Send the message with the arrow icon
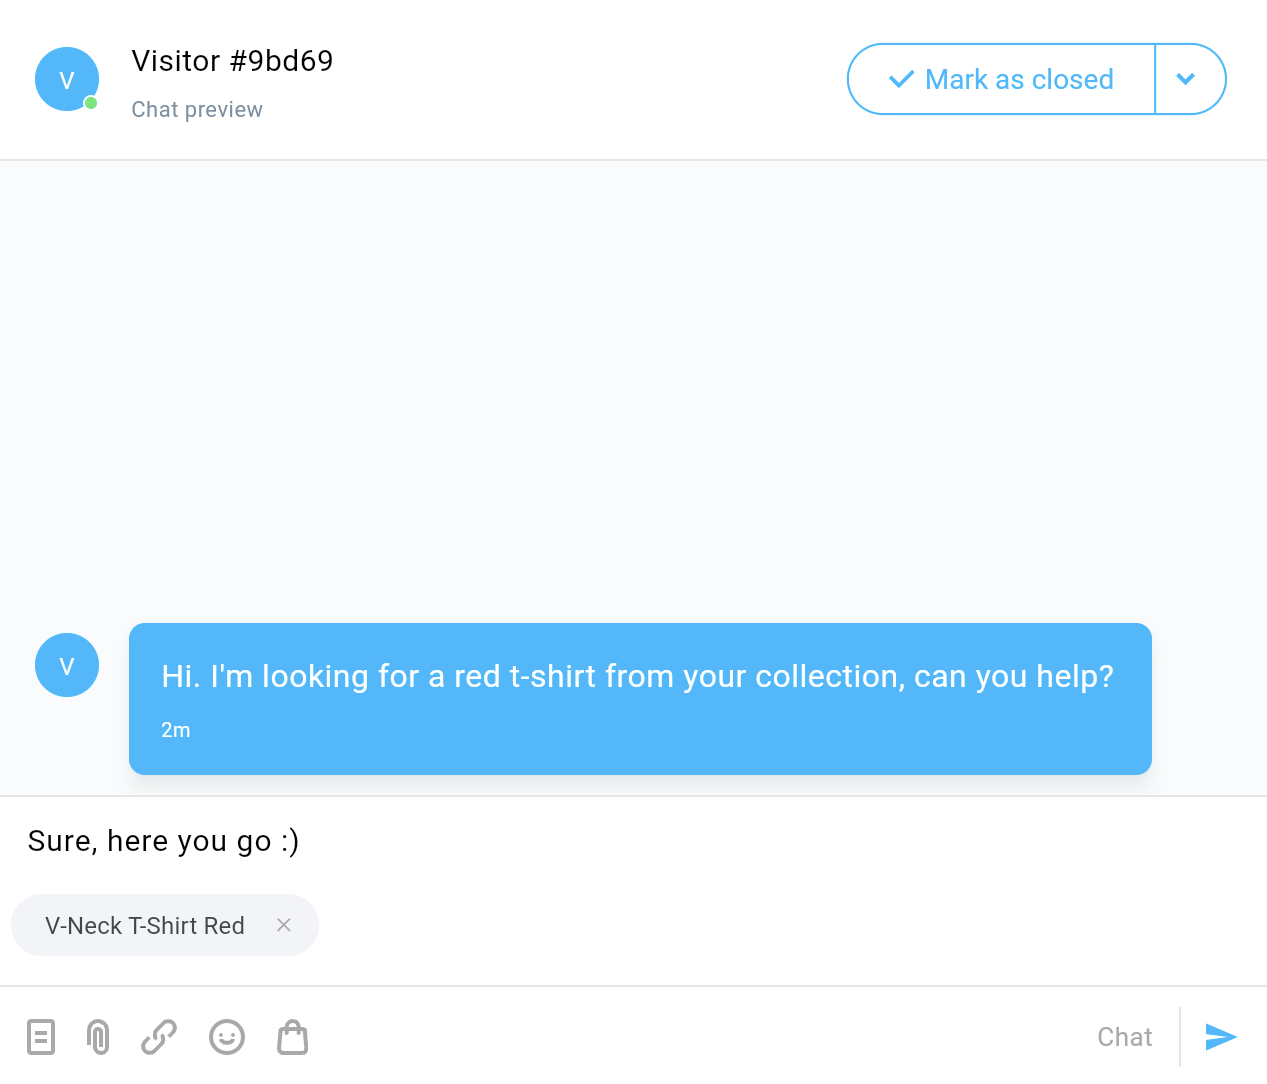Viewport: 1267px width, 1084px height. point(1221,1037)
